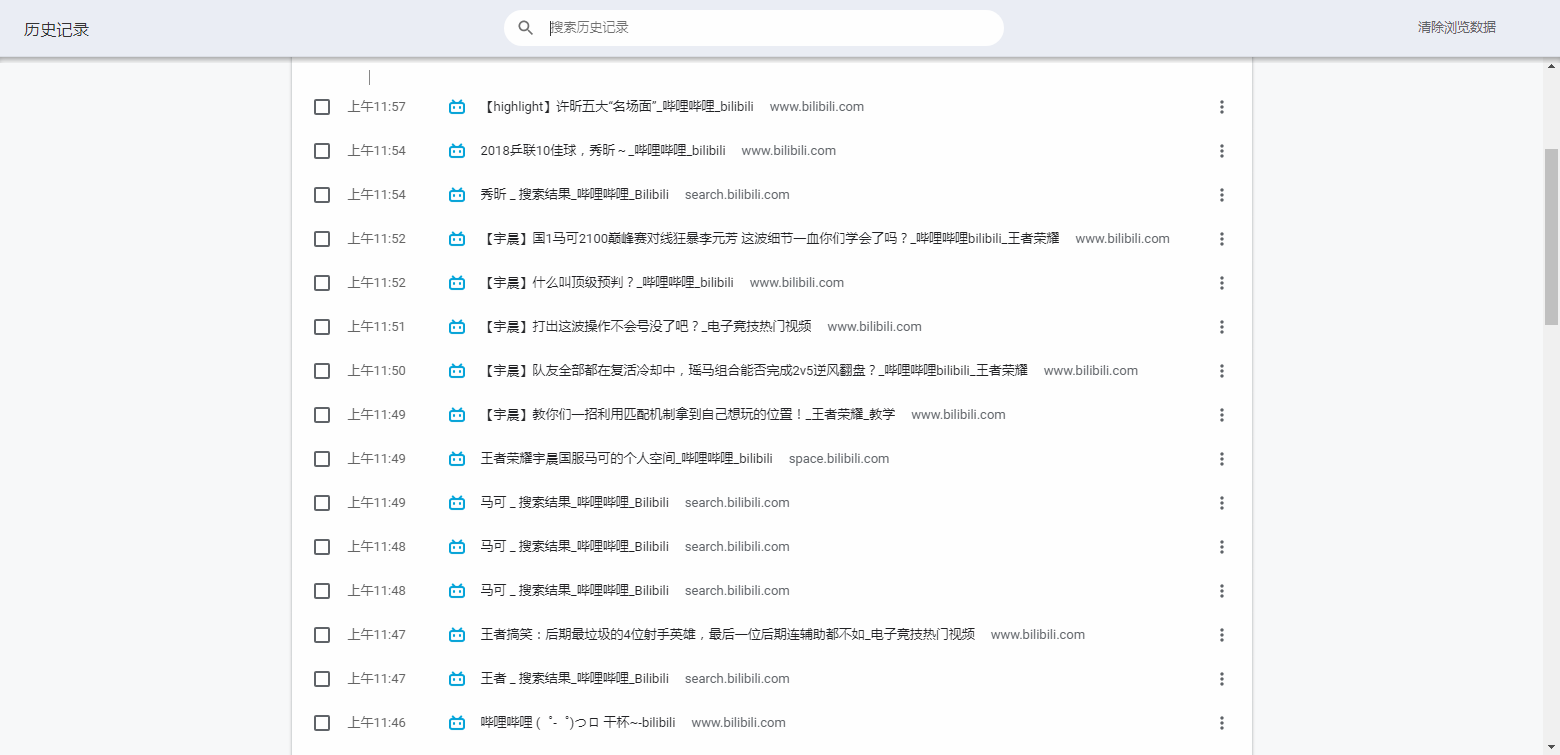This screenshot has width=1560, height=755.
Task: Check the box for 【highlight】许昕五大名场面 entry
Action: point(322,107)
